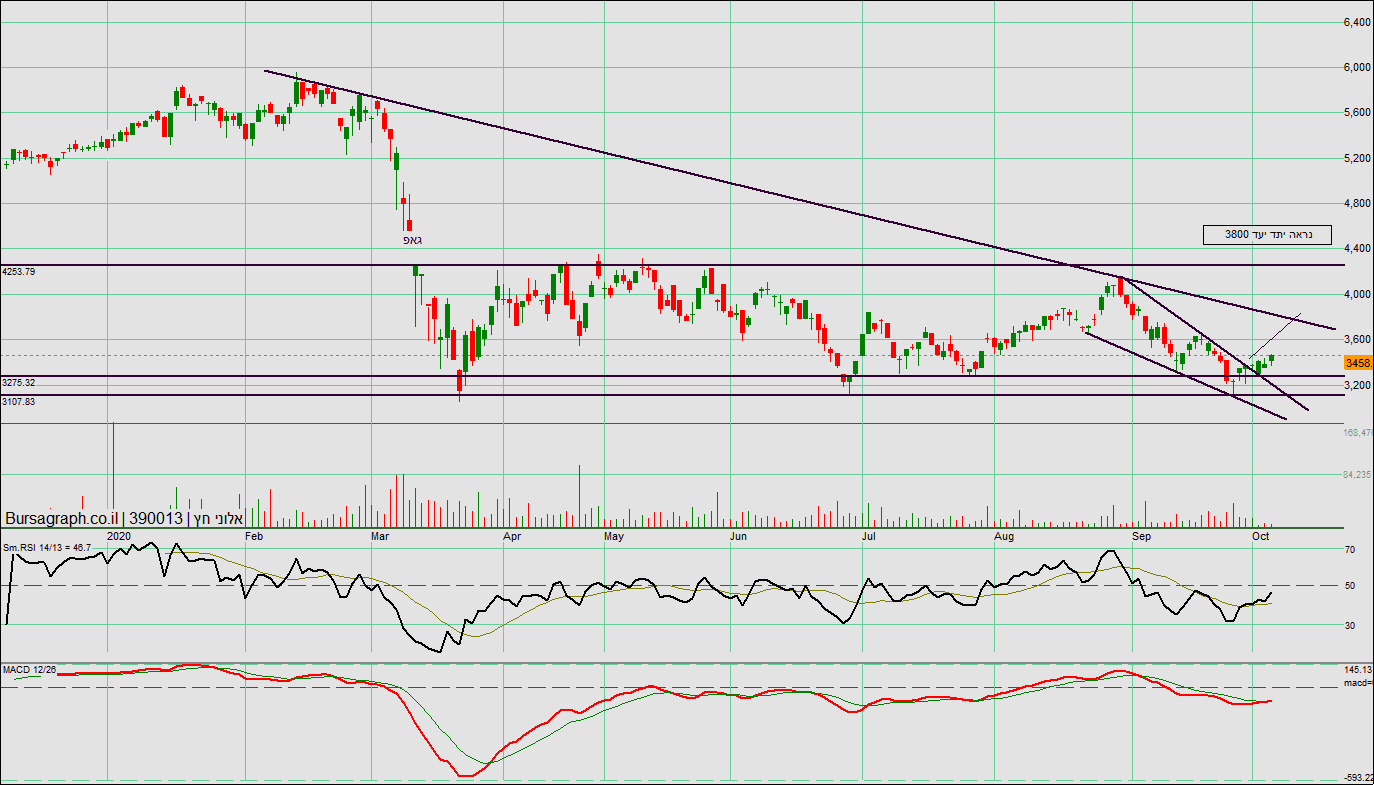The height and width of the screenshot is (785, 1374).
Task: Click the 2020 year label on time axis
Action: (119, 537)
